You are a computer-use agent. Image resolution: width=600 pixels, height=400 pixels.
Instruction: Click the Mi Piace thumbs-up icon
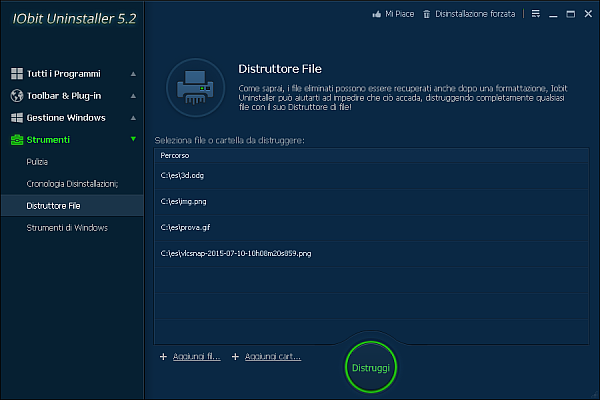(x=377, y=14)
